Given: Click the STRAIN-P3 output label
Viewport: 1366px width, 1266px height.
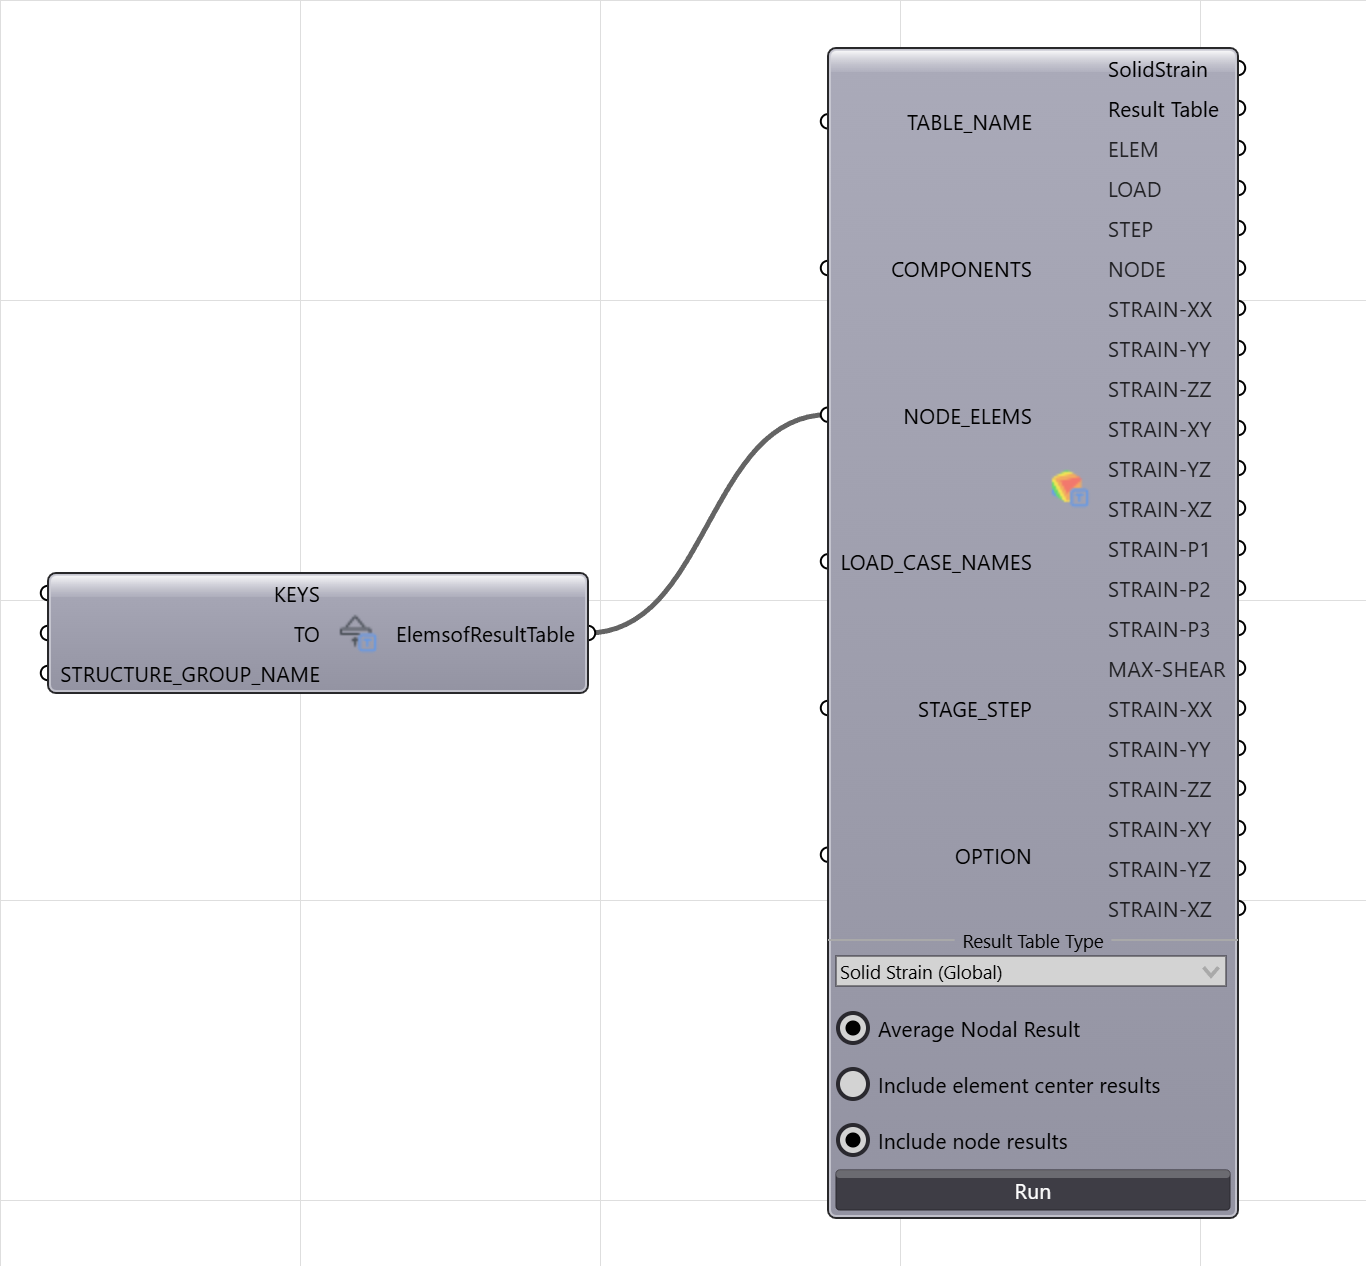Looking at the screenshot, I should point(1158,630).
